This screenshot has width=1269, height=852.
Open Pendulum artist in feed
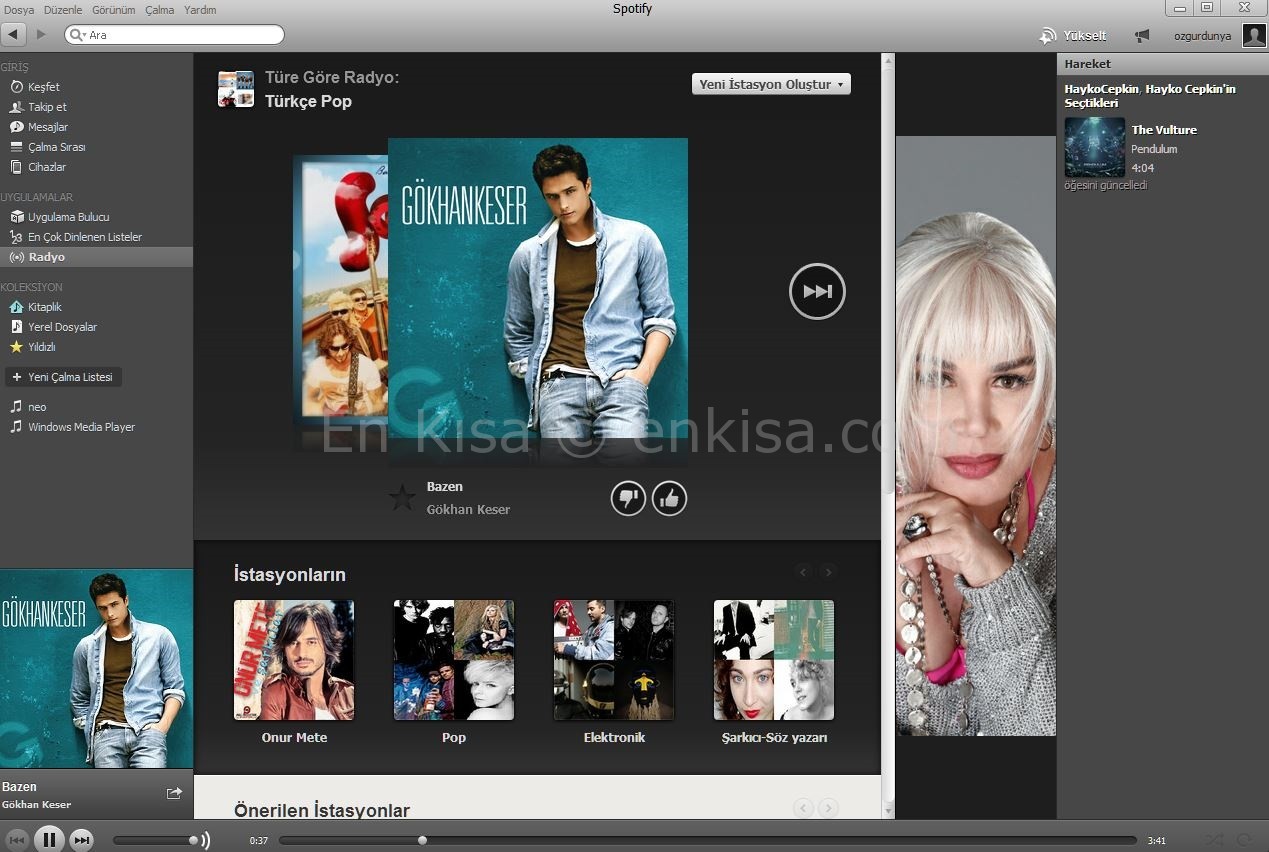click(x=1154, y=149)
